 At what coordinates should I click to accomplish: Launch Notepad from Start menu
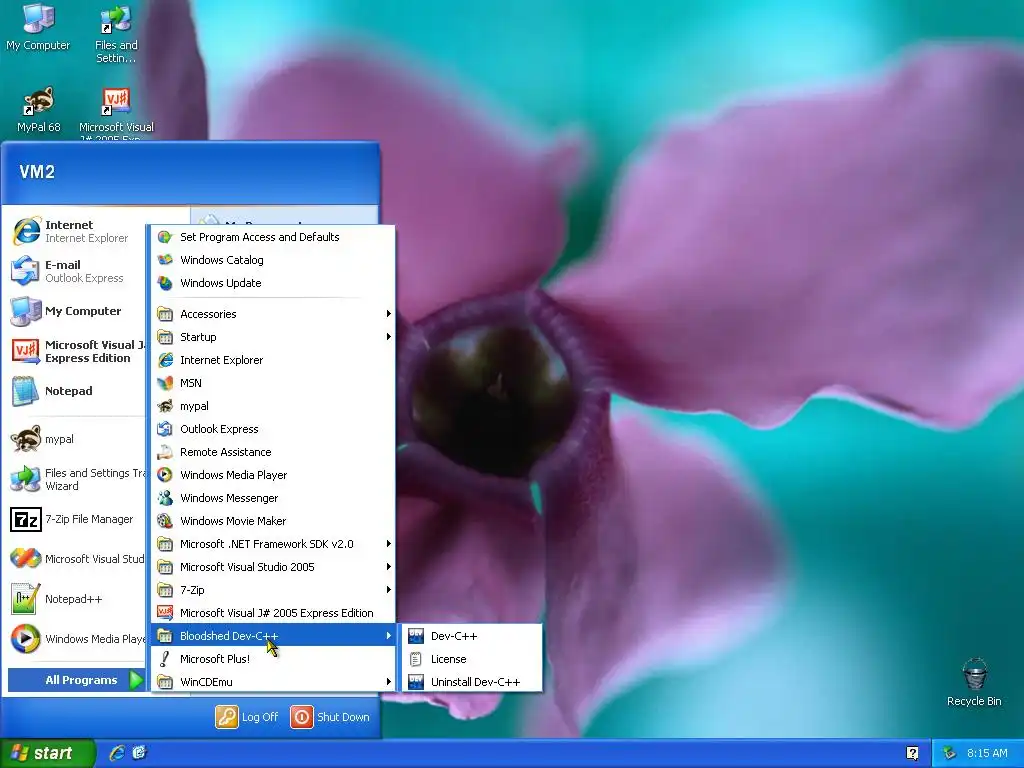click(x=77, y=391)
